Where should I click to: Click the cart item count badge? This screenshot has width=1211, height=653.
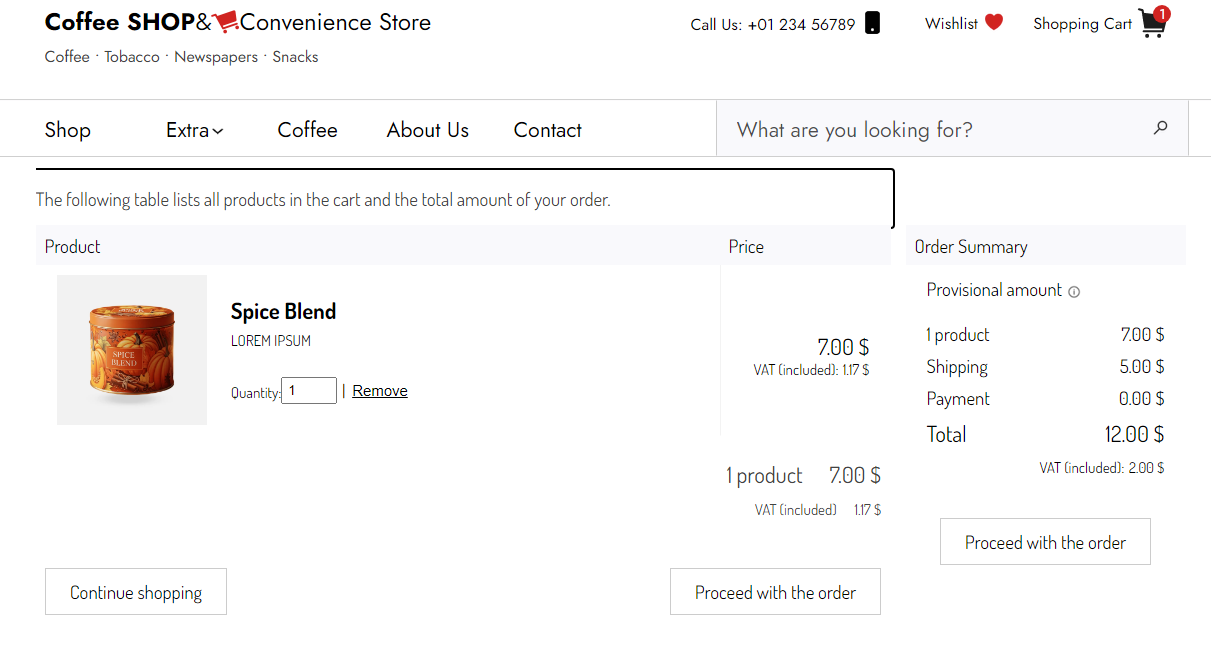coord(1161,14)
